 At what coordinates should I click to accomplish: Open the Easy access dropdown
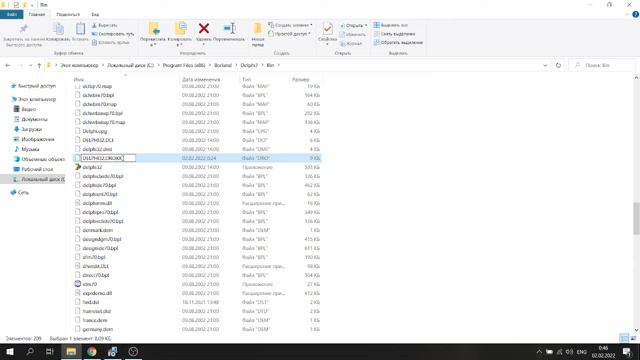click(x=289, y=34)
